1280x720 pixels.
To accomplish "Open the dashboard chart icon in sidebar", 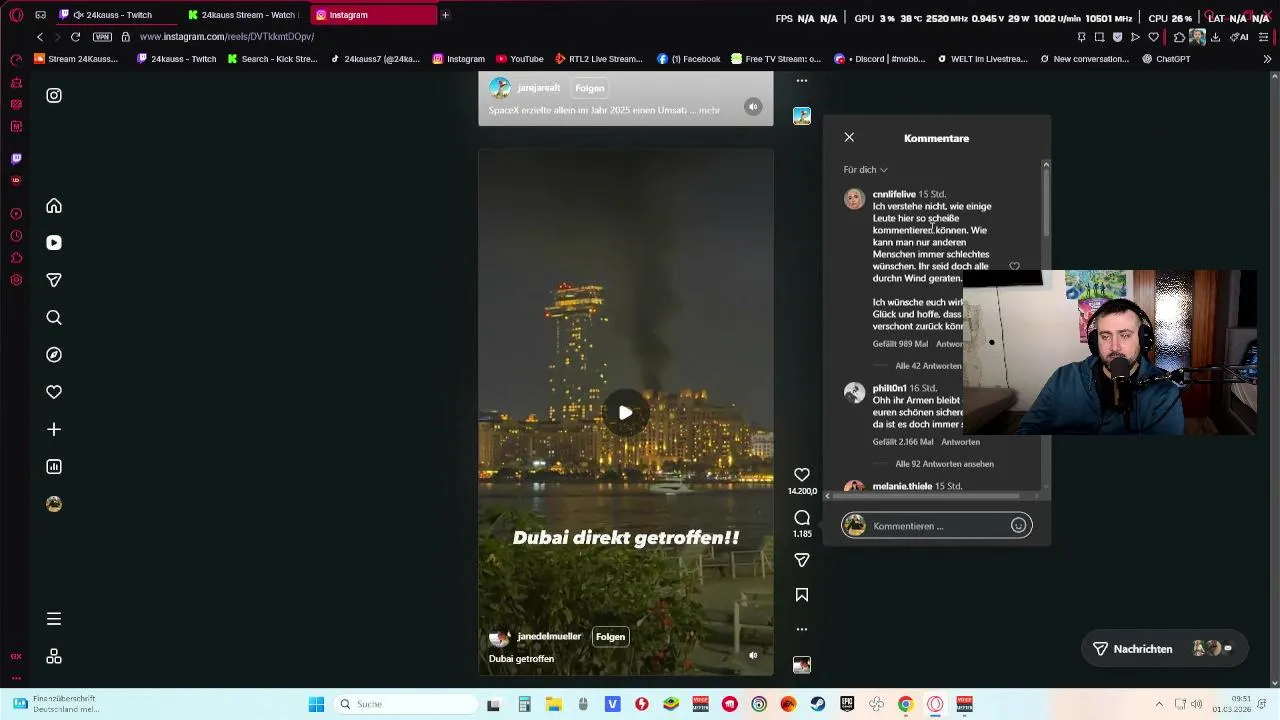I will point(54,467).
